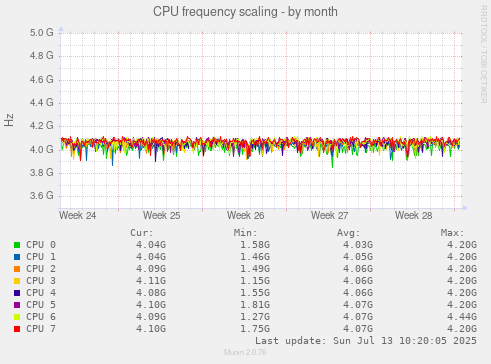Click CPU 4 cur value 4.08G
Viewport: 491px width, 364px height.
click(151, 293)
